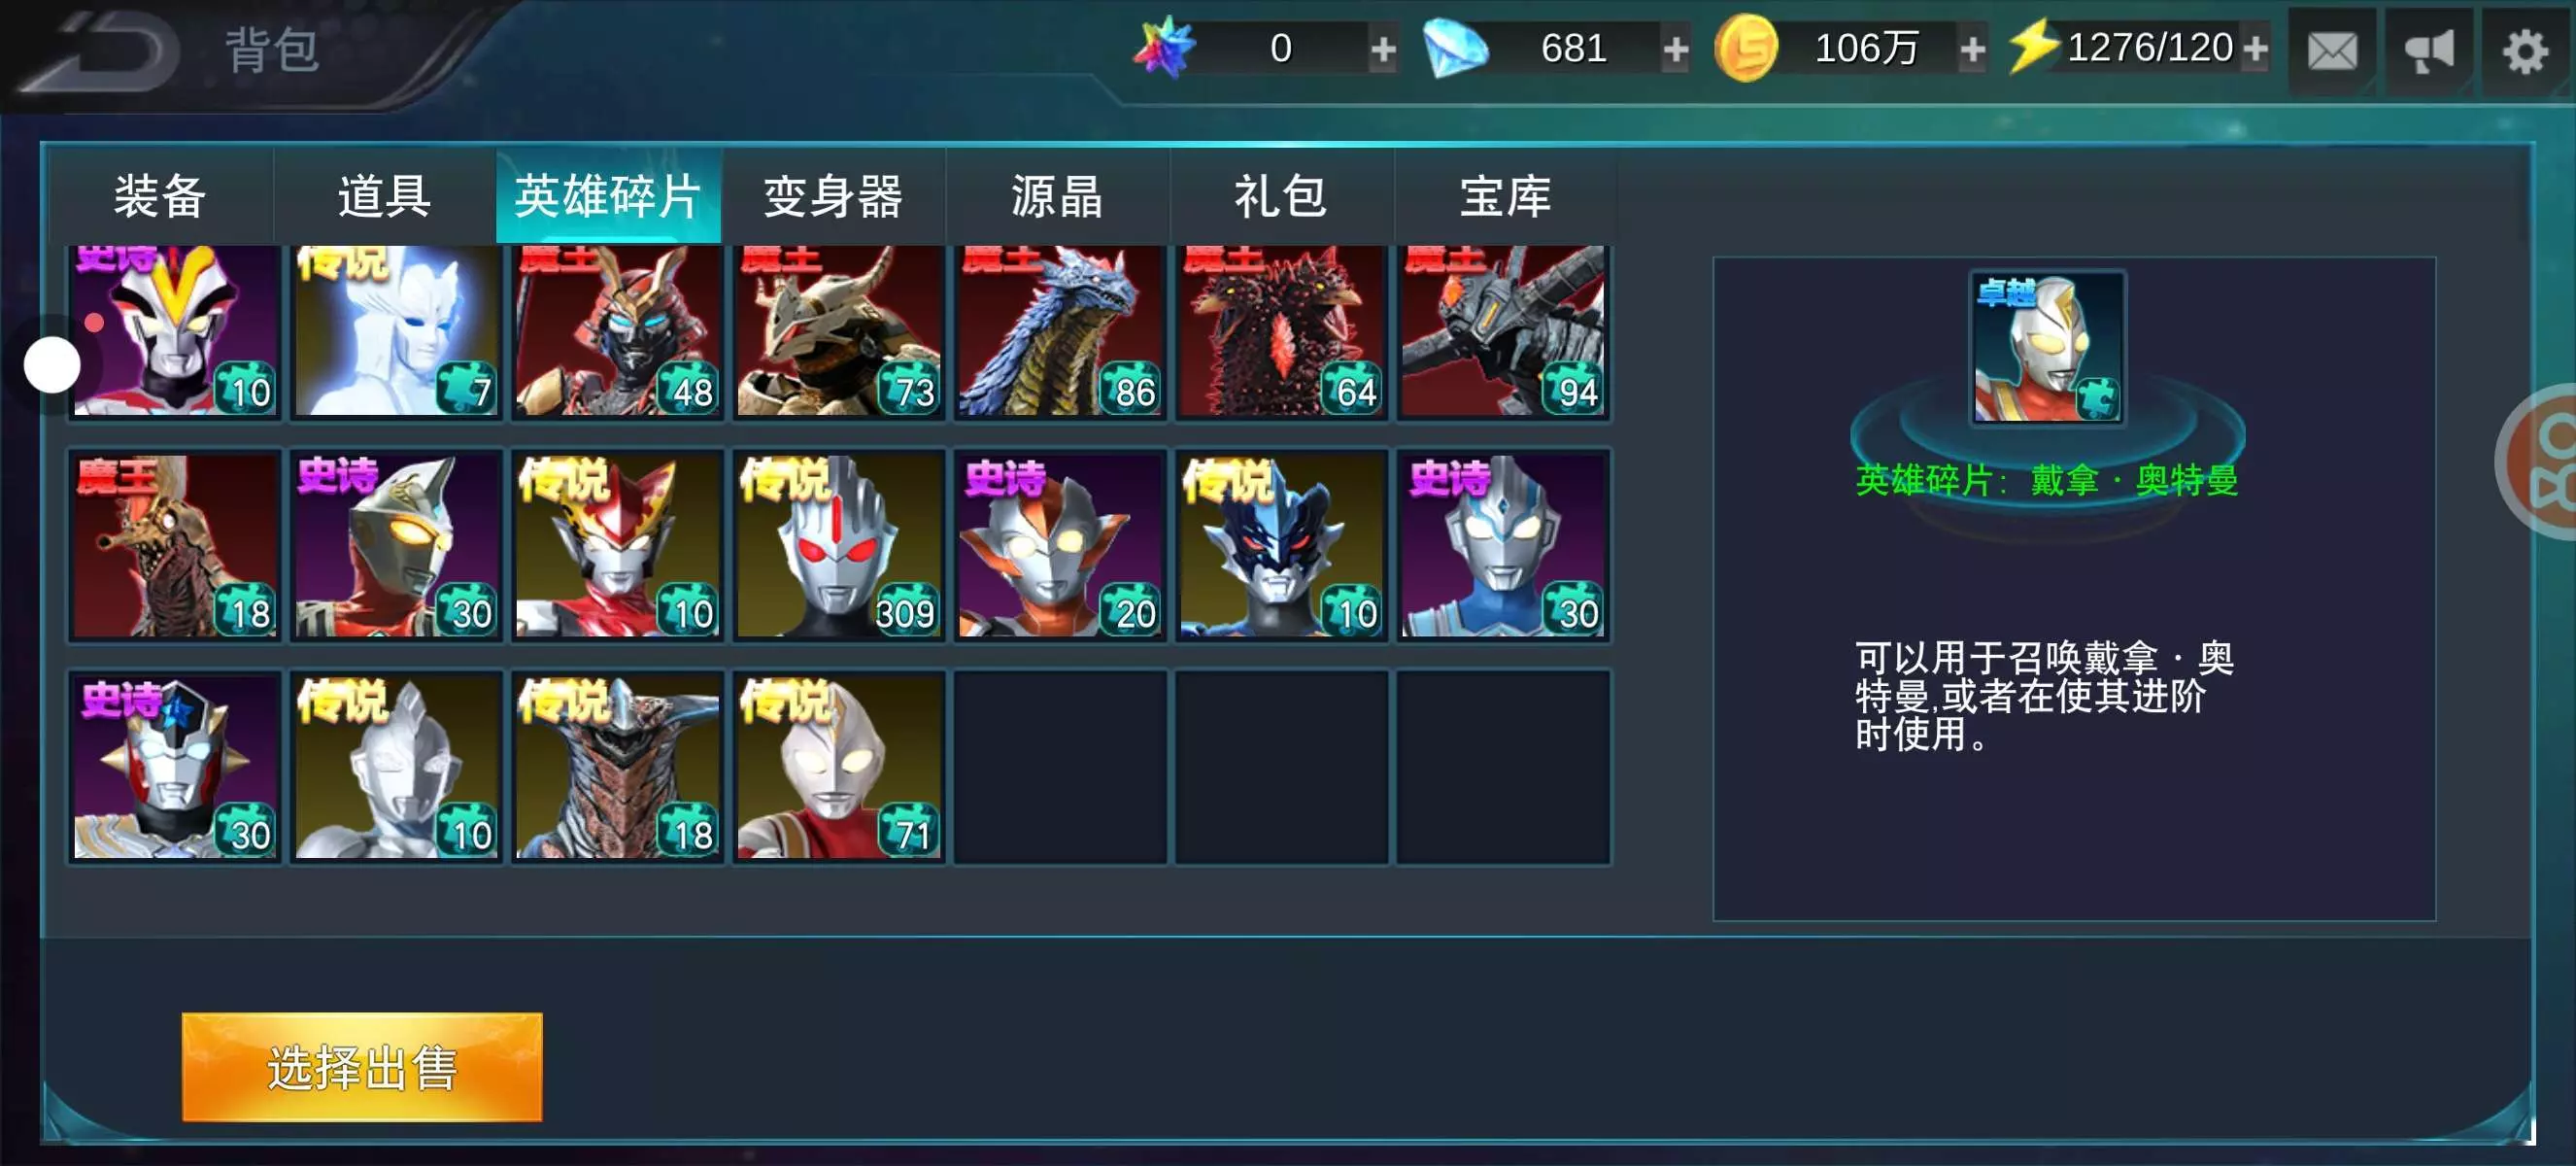The image size is (2576, 1166).
Task: Select the 魔王 fragment with count 94
Action: click(1503, 330)
